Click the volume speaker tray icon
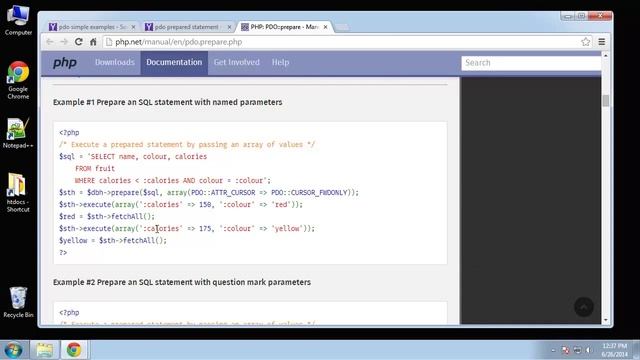Viewport: 640px width, 360px height. point(589,350)
